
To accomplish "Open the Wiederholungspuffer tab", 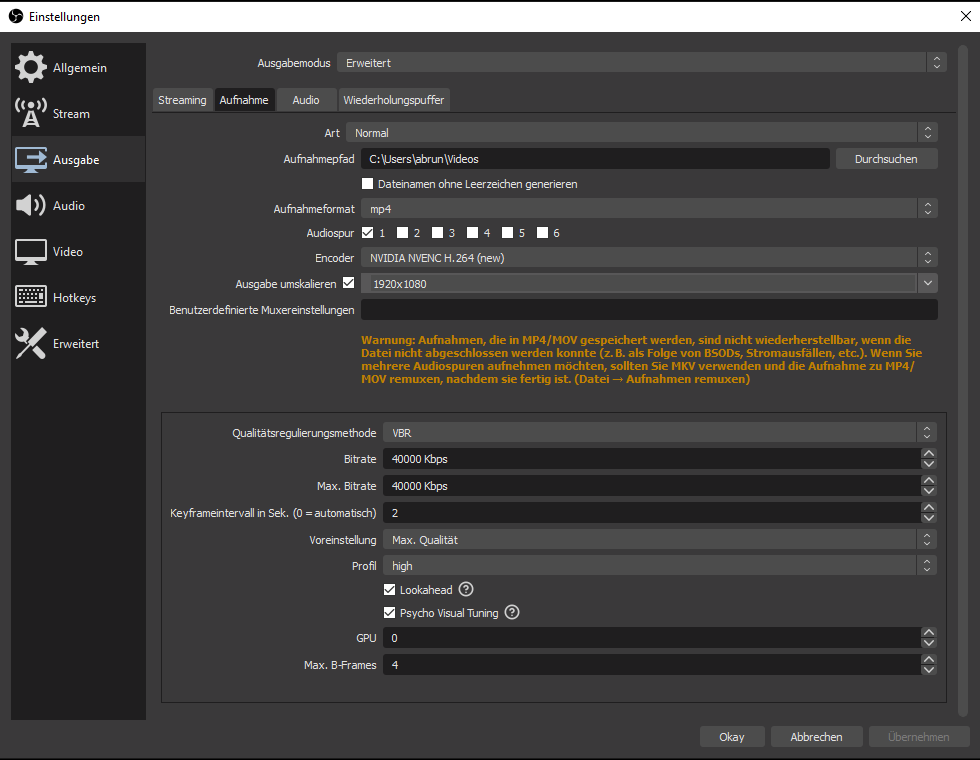I will (x=394, y=100).
